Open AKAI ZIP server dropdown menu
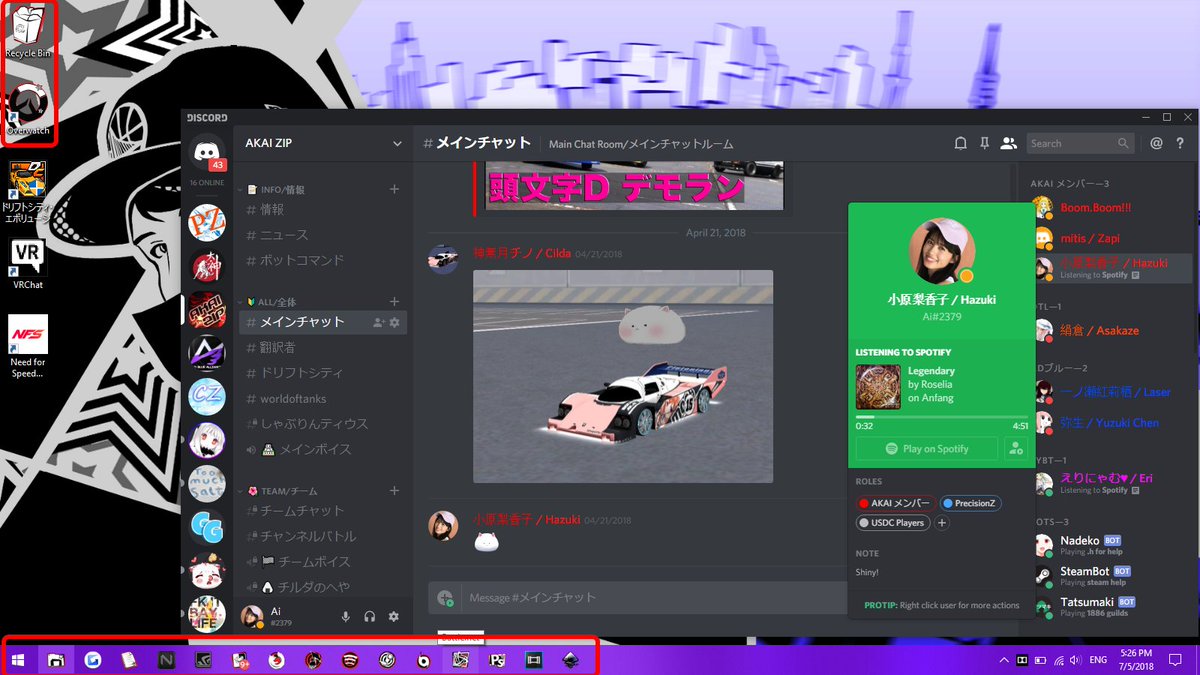1200x675 pixels. pyautogui.click(x=397, y=144)
